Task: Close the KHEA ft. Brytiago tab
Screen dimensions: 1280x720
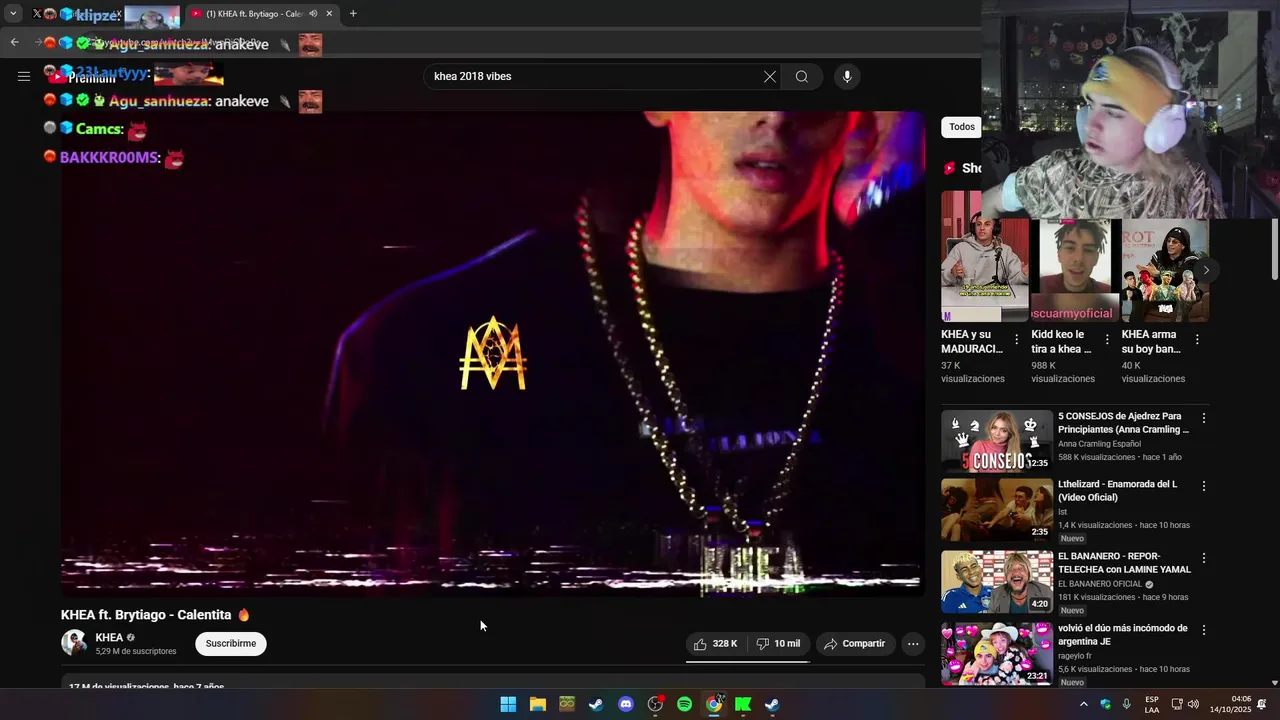Action: point(329,14)
